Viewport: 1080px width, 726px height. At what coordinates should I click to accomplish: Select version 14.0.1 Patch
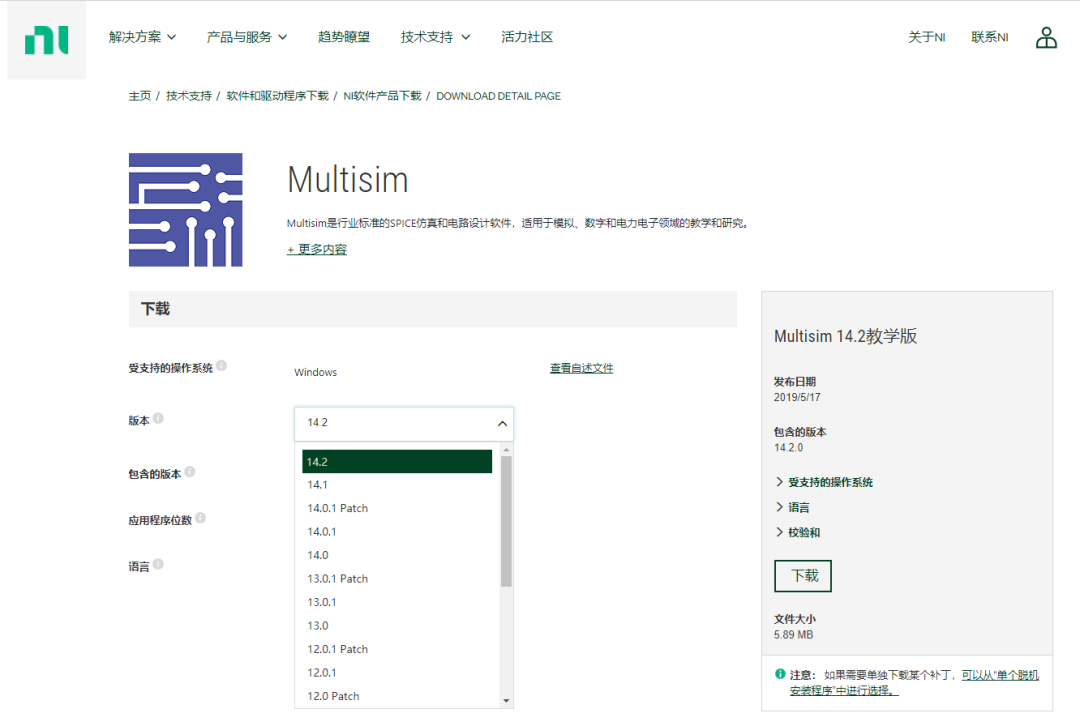[x=397, y=508]
